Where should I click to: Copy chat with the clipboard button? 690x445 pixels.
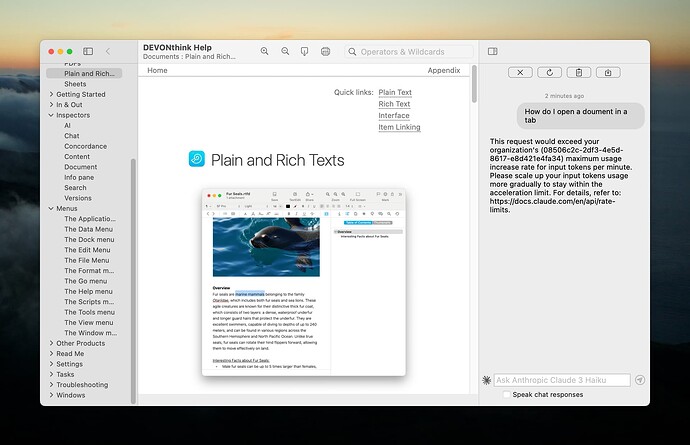[578, 72]
